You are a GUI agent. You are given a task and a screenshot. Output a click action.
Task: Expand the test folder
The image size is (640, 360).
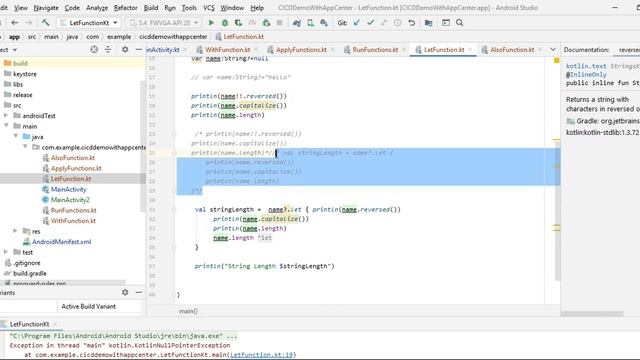[6, 252]
